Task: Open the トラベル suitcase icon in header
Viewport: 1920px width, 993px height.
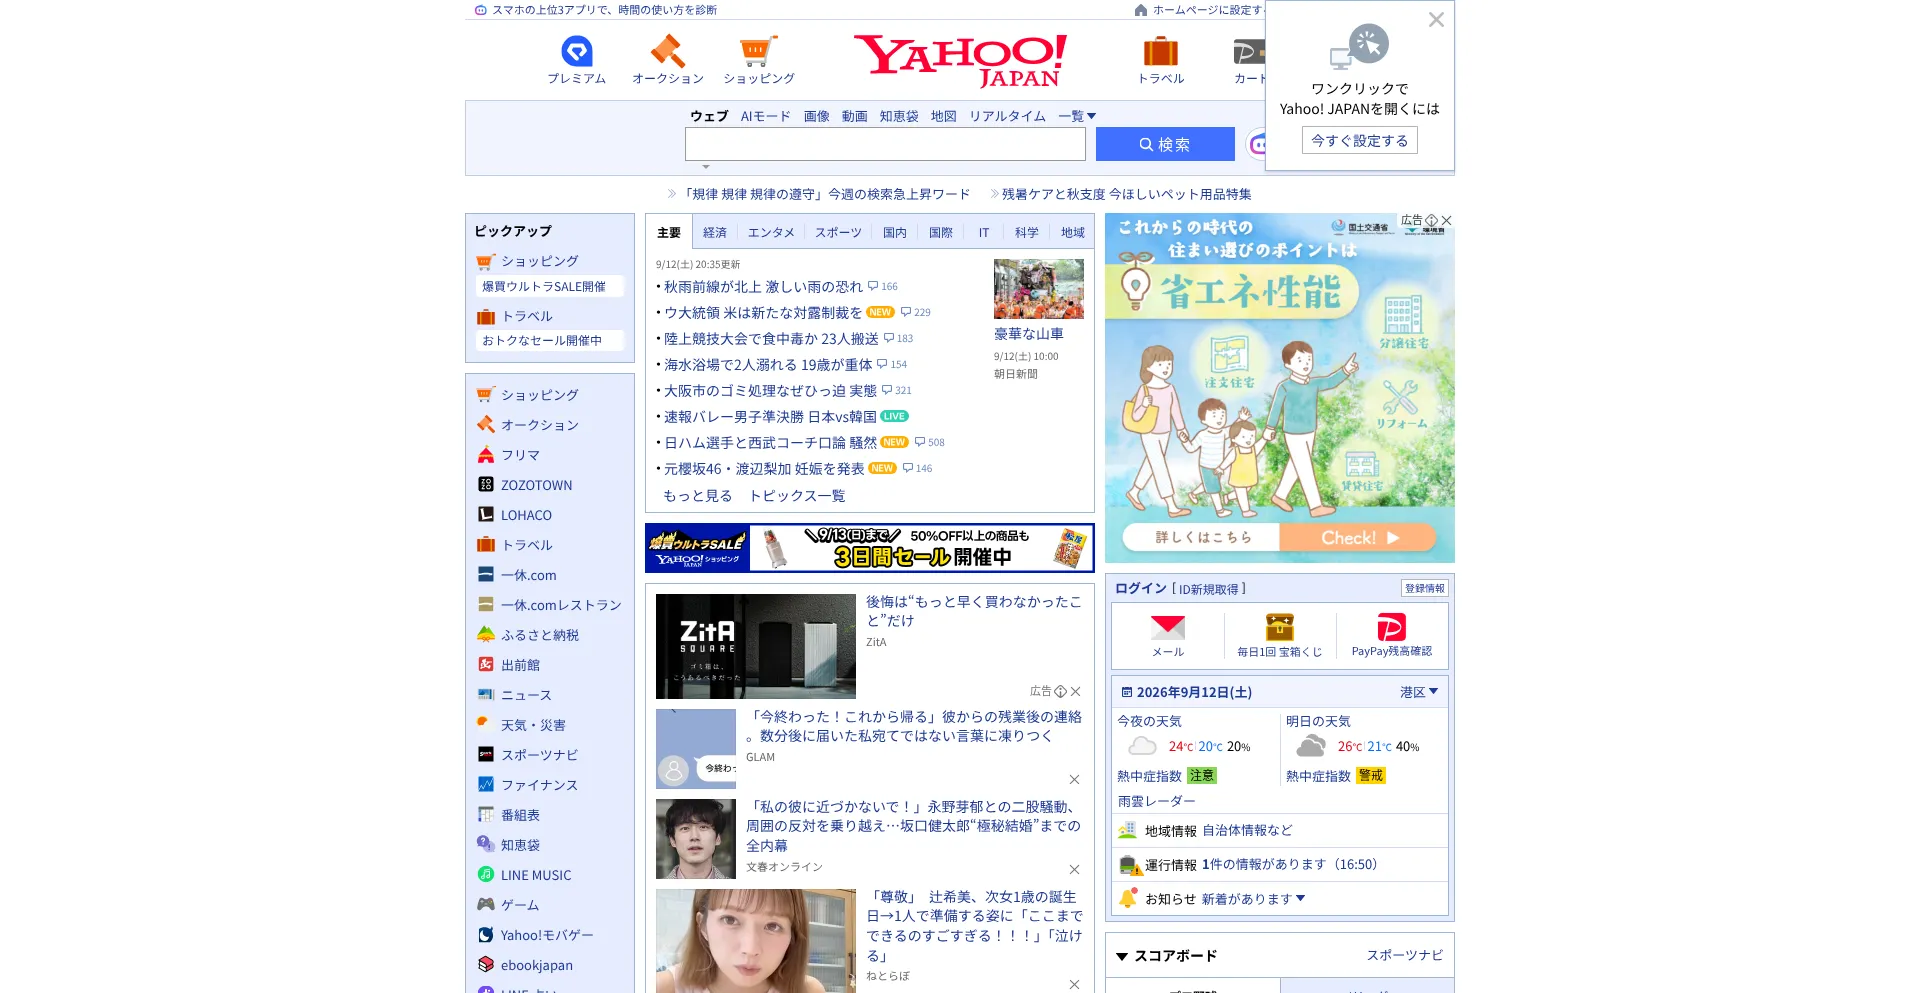Action: click(x=1161, y=51)
